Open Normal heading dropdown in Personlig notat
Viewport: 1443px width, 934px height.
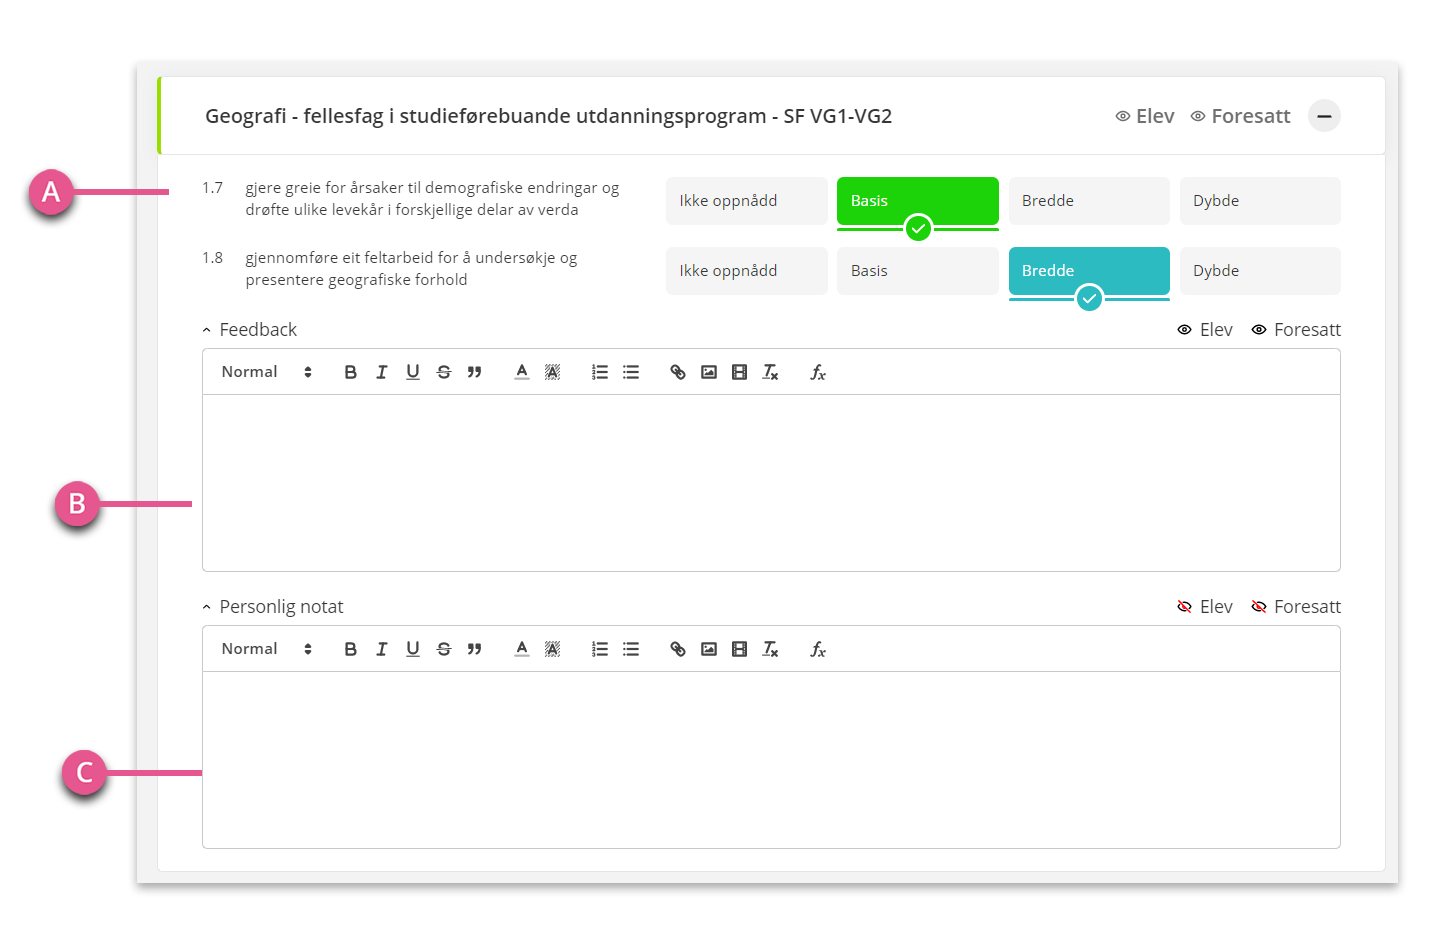coord(267,649)
